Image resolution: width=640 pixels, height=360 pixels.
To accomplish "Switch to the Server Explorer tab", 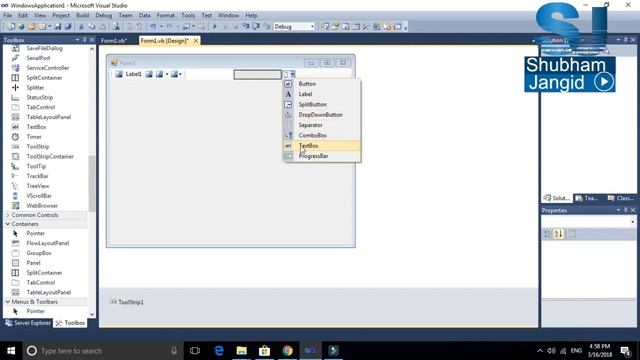I will [x=28, y=323].
